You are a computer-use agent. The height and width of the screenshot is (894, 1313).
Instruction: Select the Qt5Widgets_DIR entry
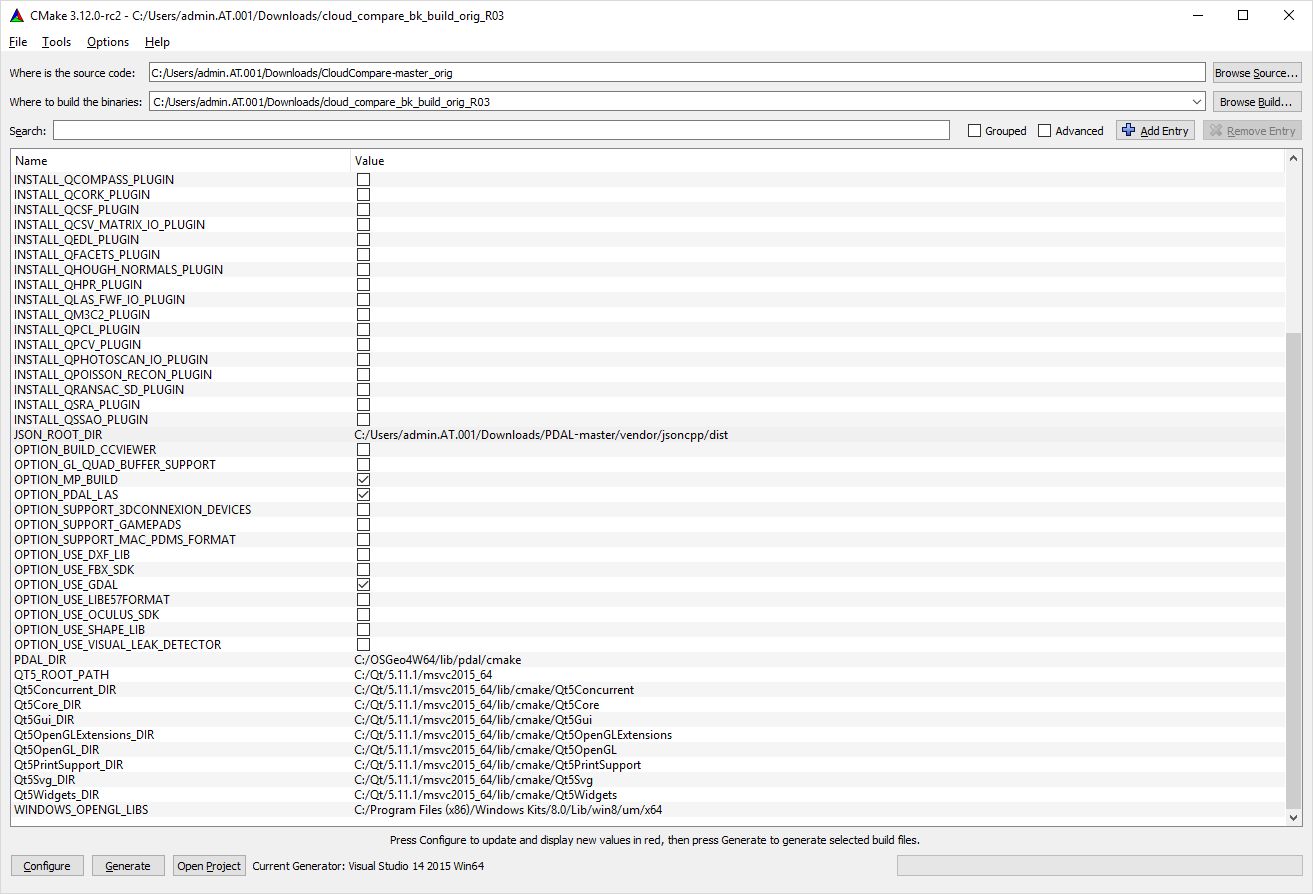coord(56,795)
